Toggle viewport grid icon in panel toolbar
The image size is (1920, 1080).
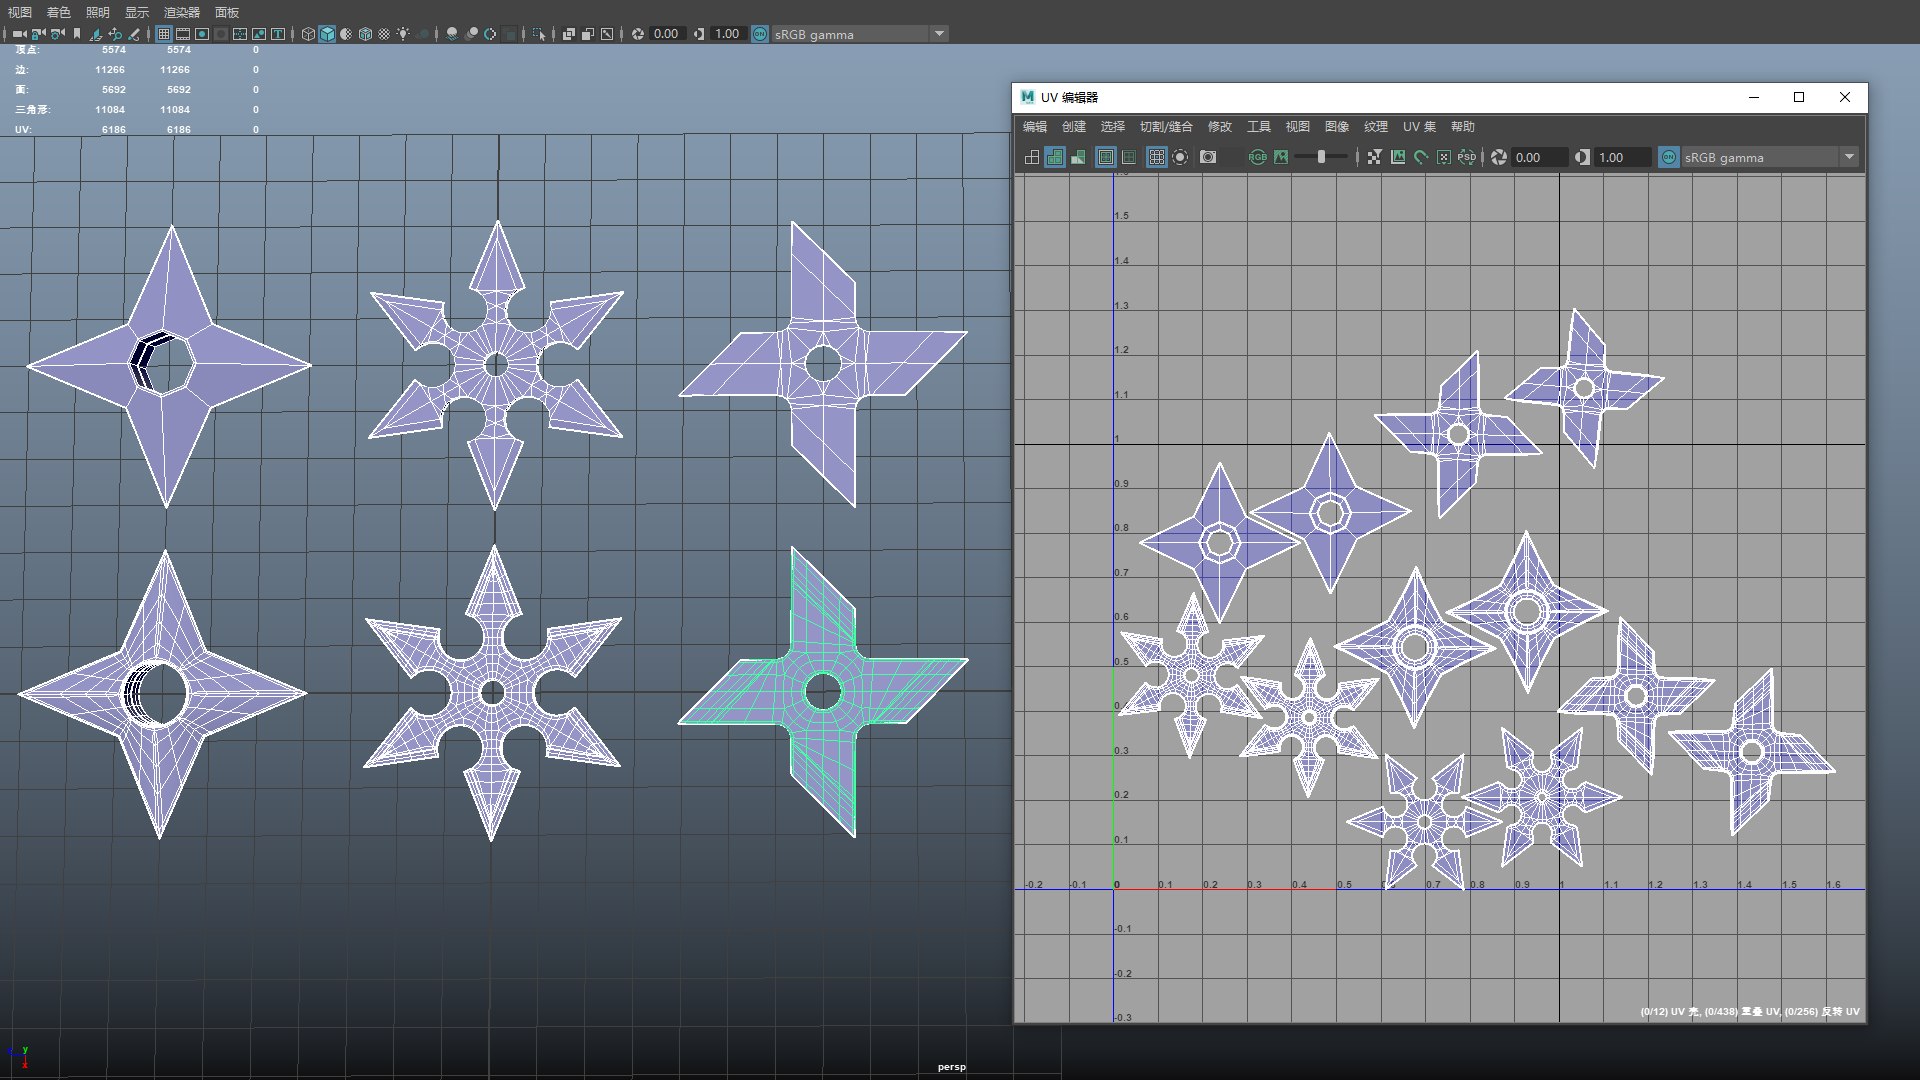(x=164, y=34)
